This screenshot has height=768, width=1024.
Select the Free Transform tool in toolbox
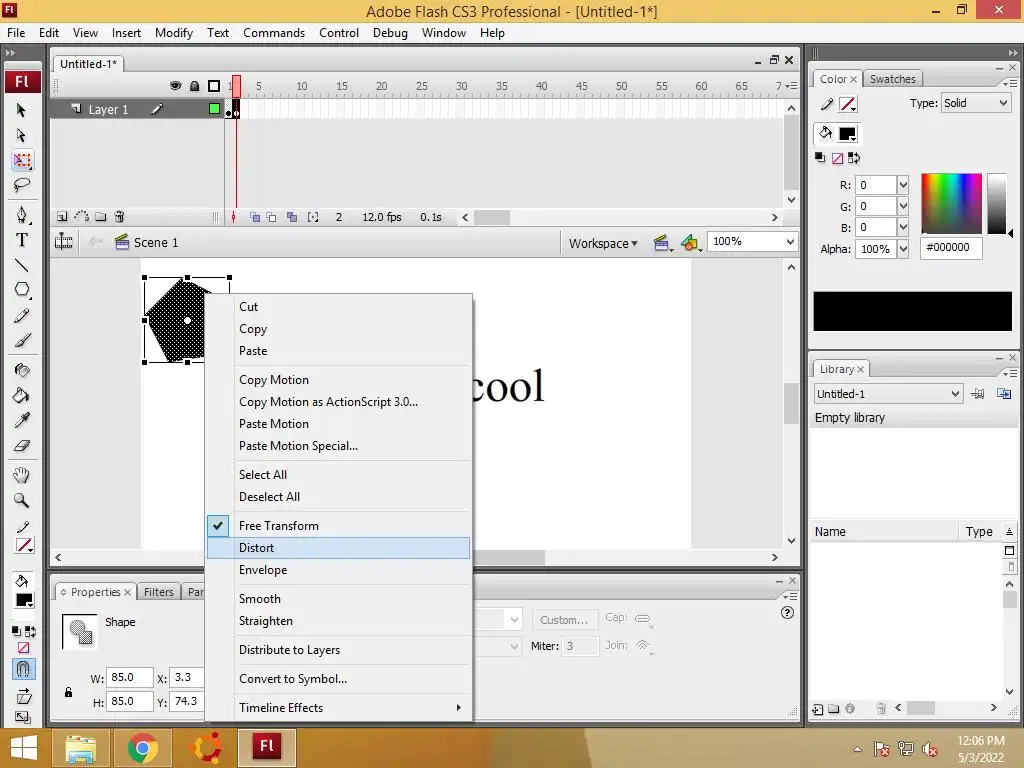(22, 161)
